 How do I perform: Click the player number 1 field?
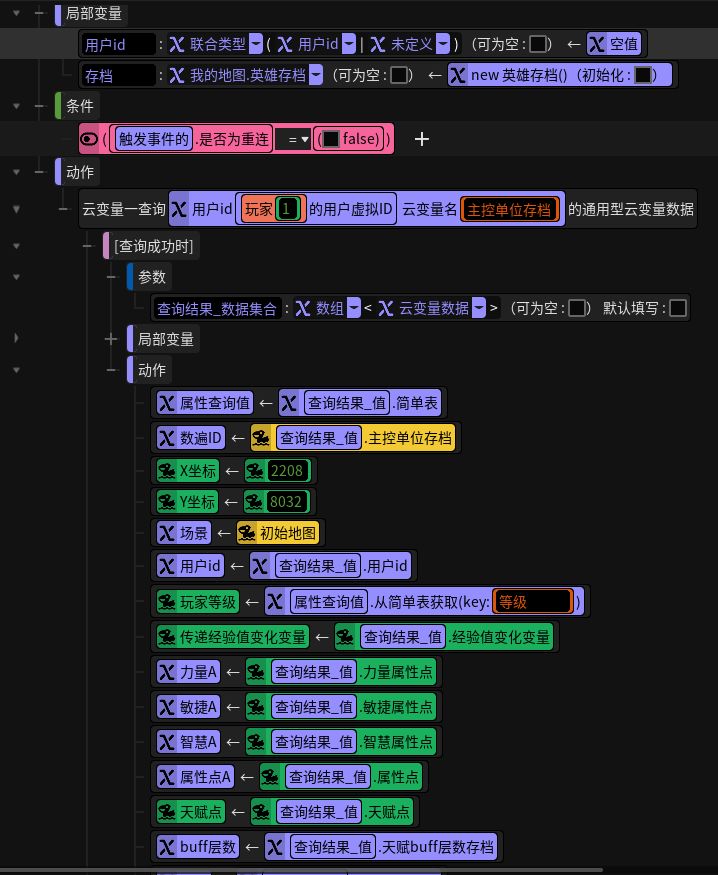pos(290,209)
